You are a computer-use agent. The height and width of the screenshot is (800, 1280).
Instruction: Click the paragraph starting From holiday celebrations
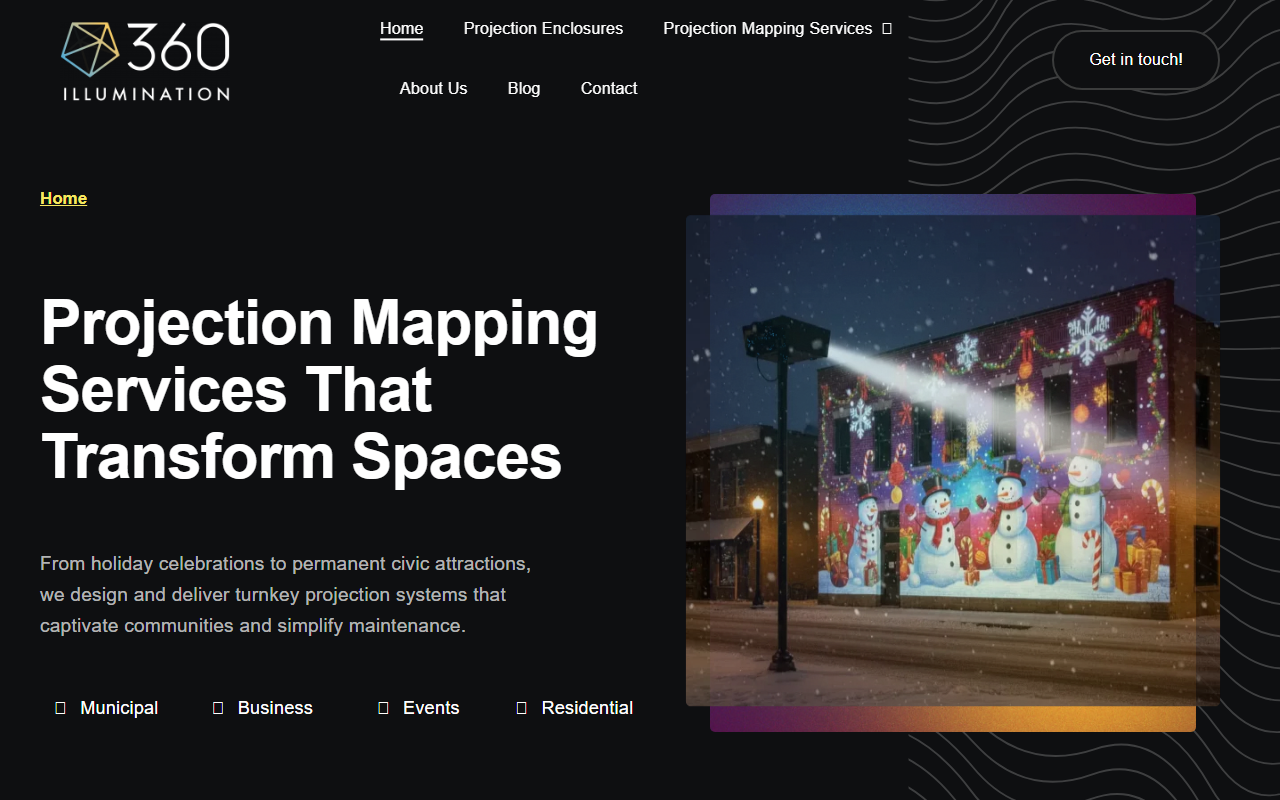coord(286,595)
